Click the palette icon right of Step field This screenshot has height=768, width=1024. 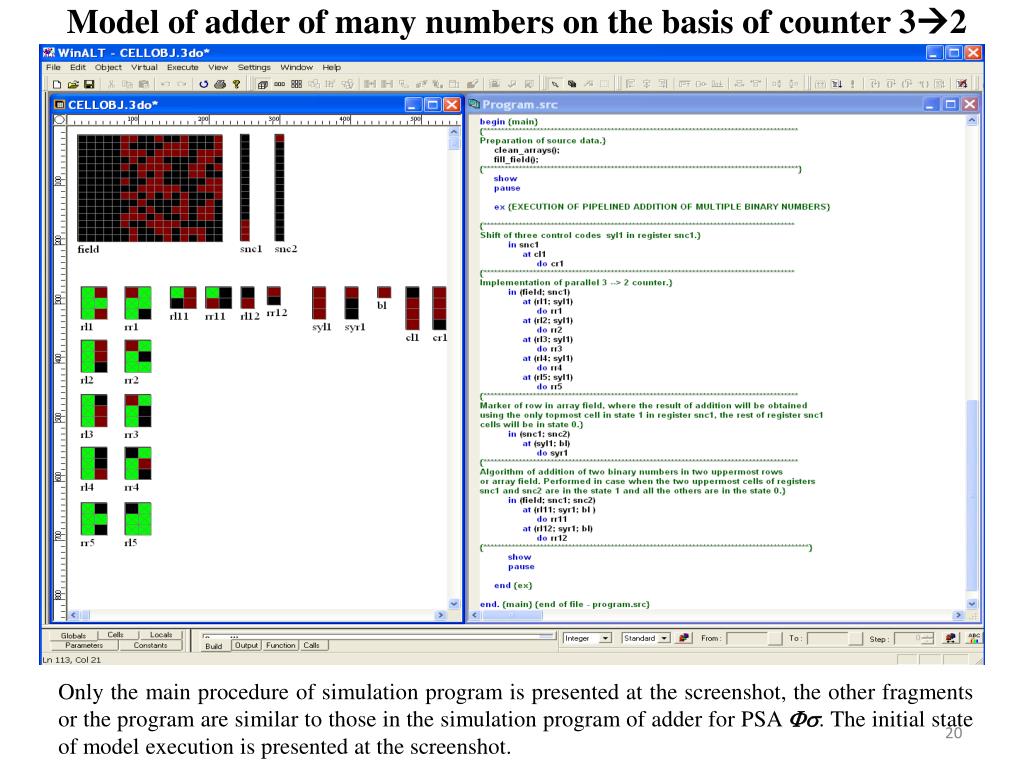pyautogui.click(x=951, y=638)
